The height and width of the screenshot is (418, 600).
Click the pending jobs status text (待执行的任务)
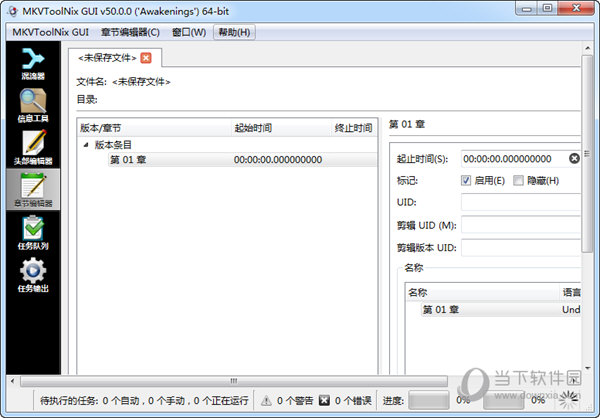pyautogui.click(x=144, y=401)
